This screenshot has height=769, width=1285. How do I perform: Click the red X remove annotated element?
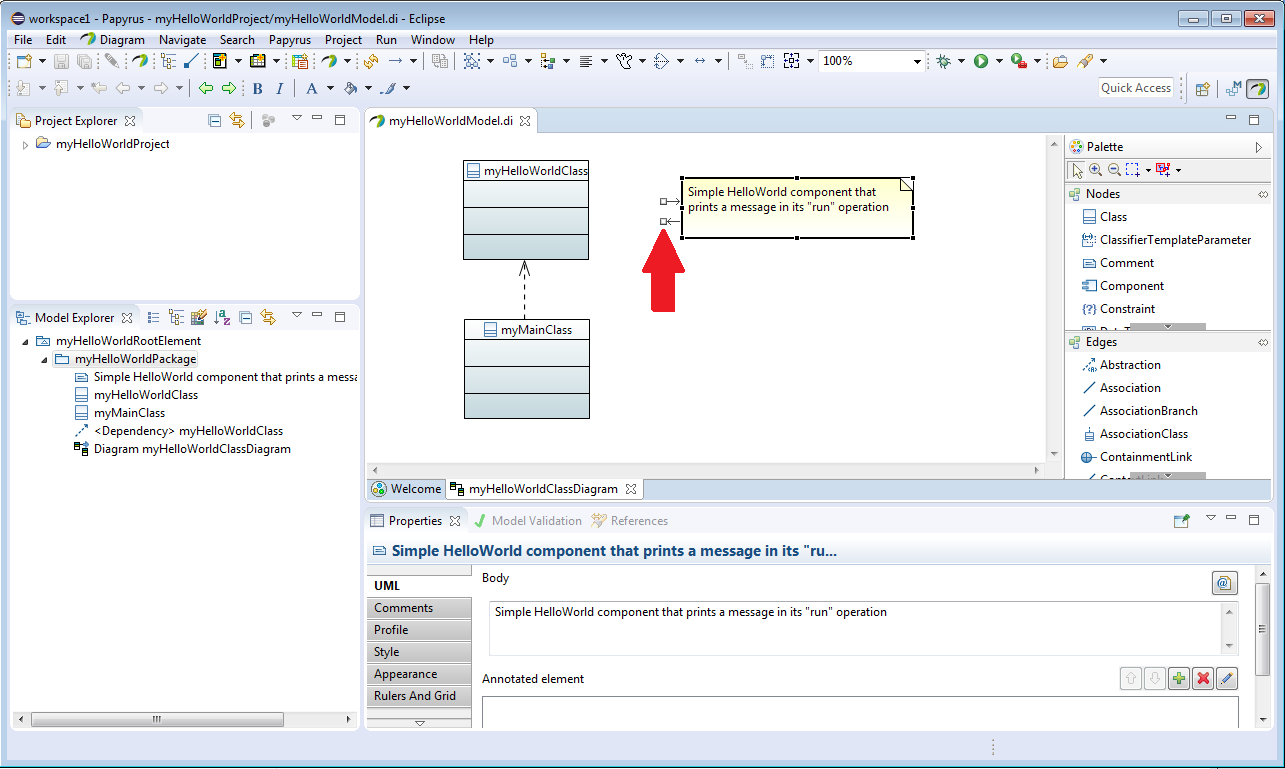point(1203,679)
